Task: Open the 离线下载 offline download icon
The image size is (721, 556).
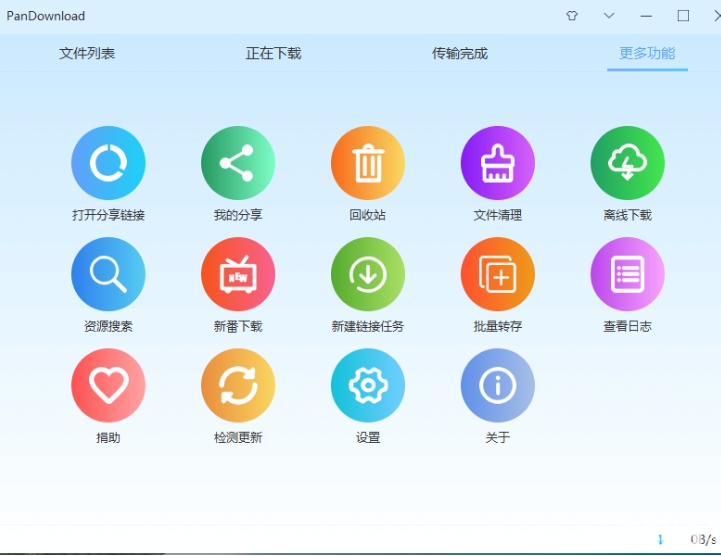Action: [x=627, y=163]
